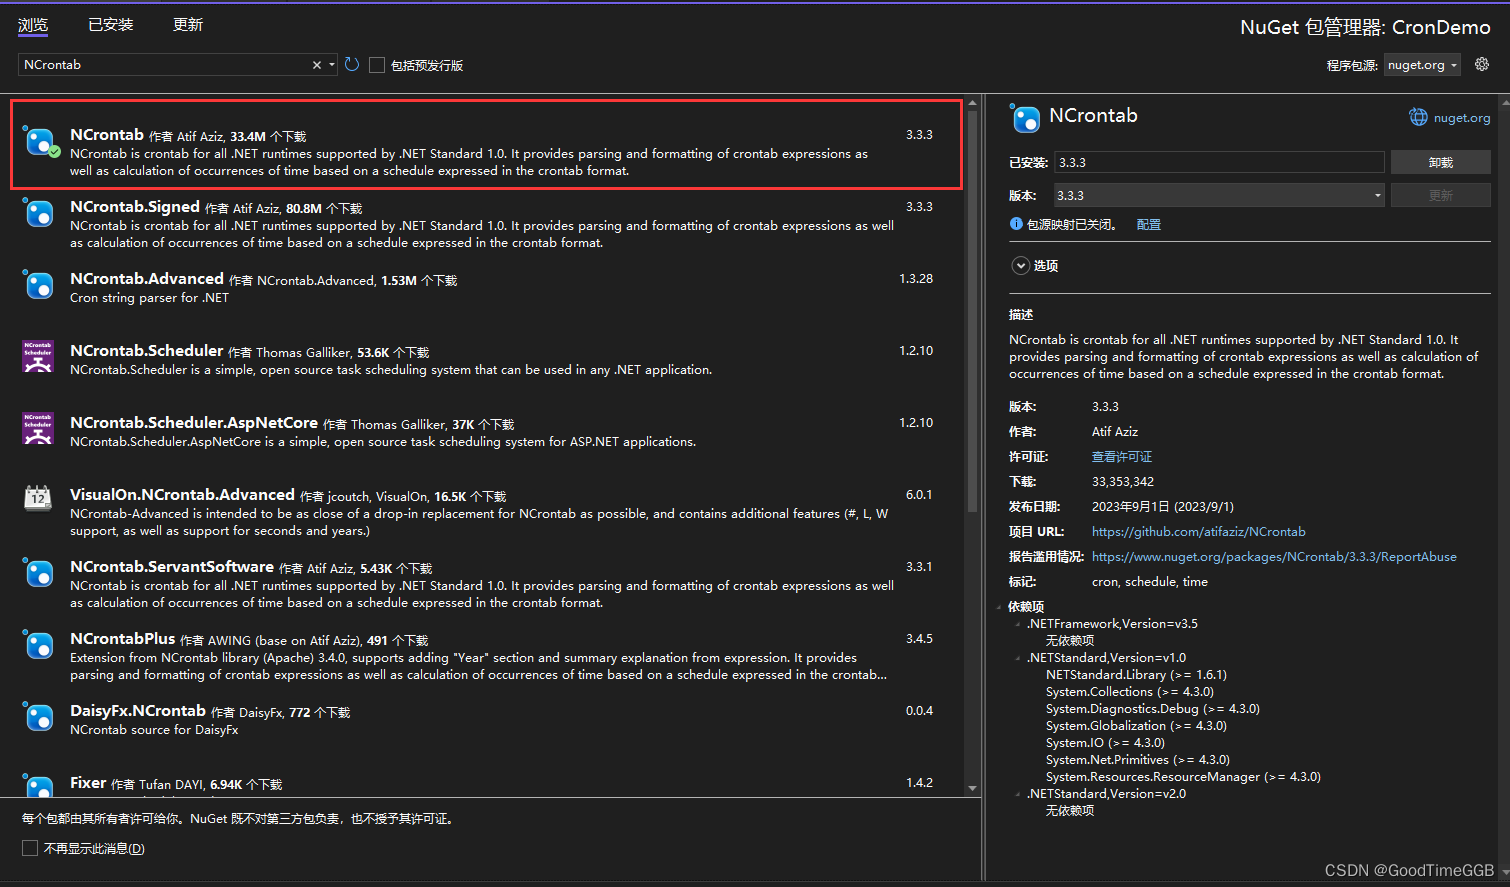The width and height of the screenshot is (1510, 887).
Task: Click the NCrontab.Advanced package icon
Action: (x=38, y=285)
